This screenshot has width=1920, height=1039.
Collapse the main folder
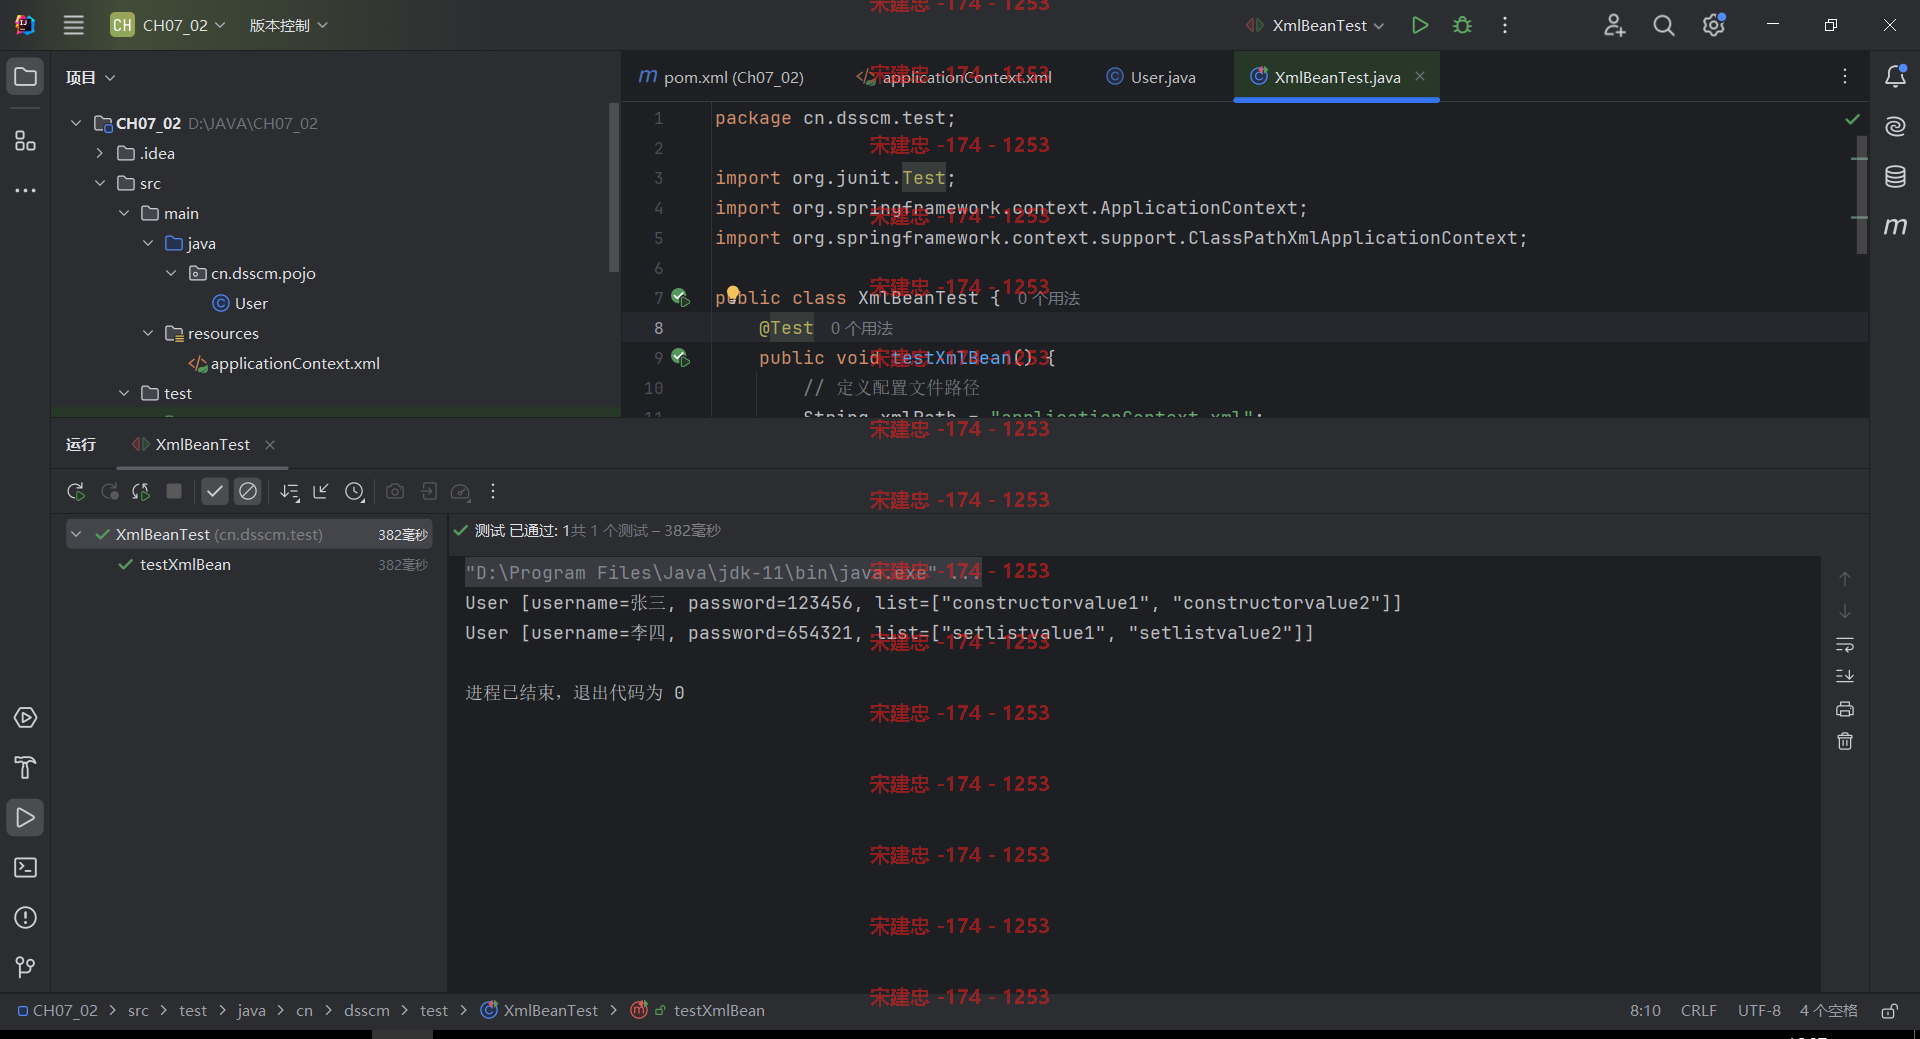[x=124, y=213]
